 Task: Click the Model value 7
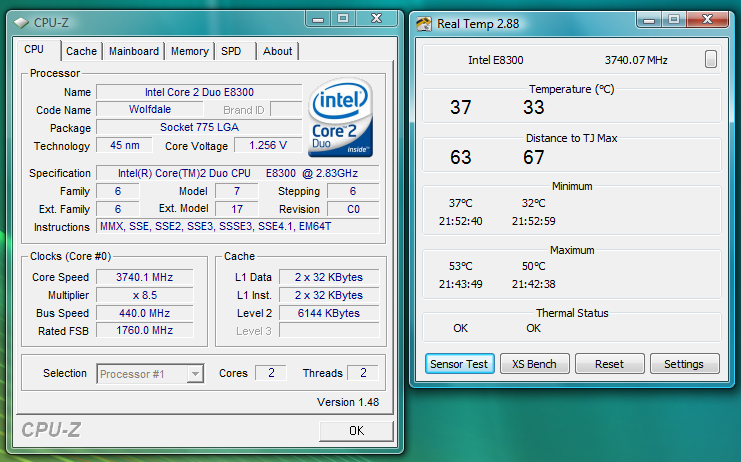pyautogui.click(x=237, y=191)
